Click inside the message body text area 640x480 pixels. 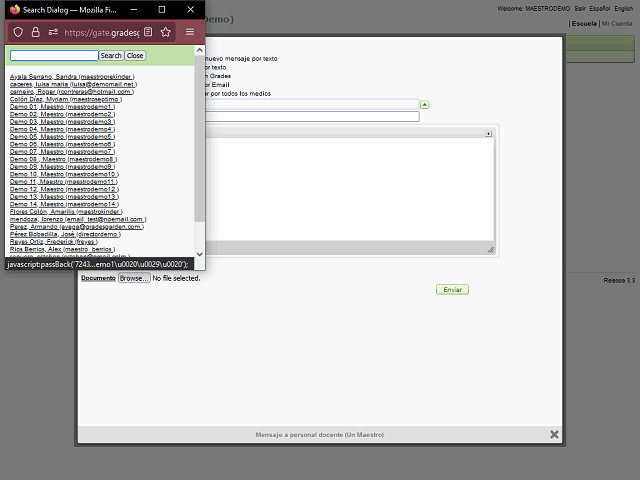click(x=350, y=189)
